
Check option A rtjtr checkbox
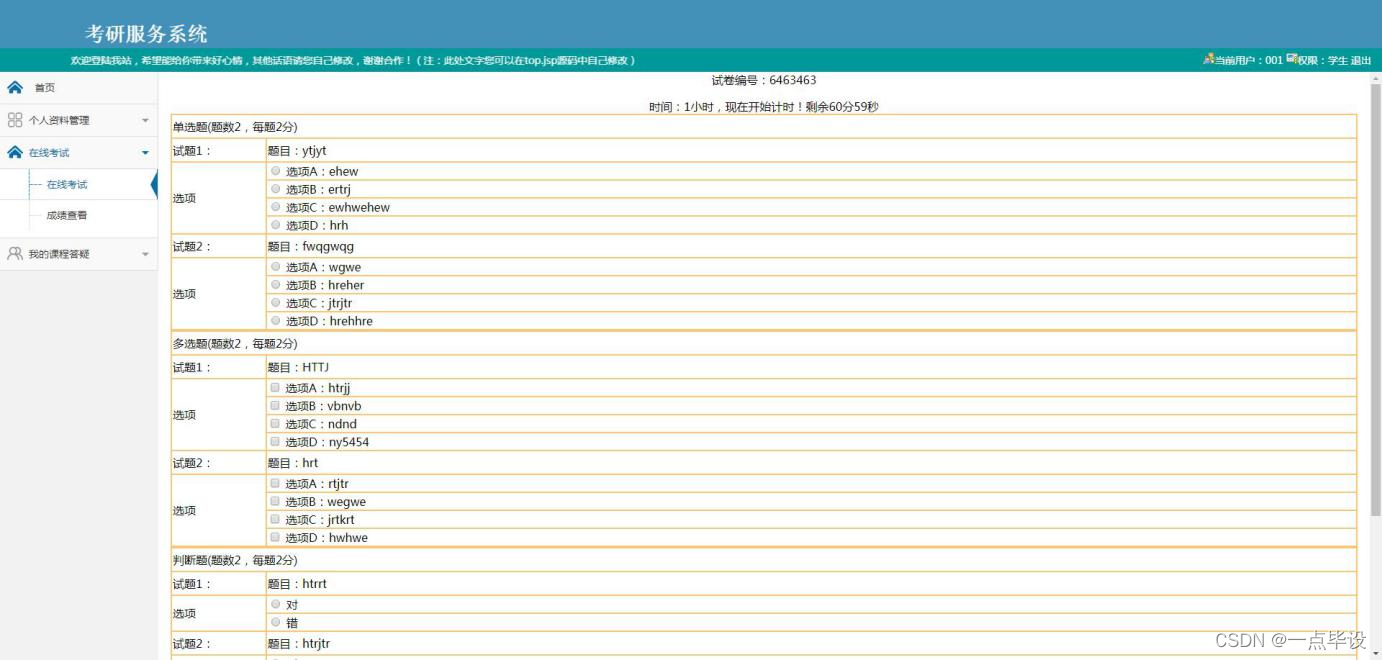pyautogui.click(x=275, y=483)
